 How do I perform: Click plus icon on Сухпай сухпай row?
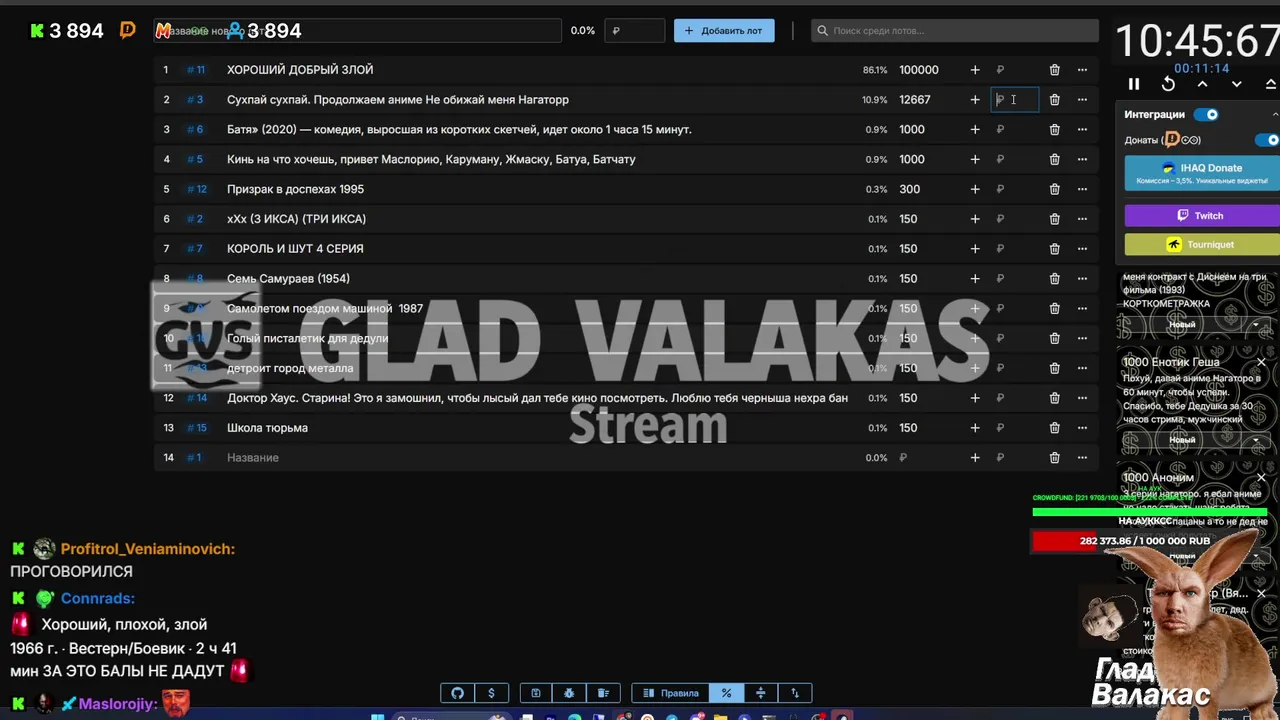click(975, 100)
